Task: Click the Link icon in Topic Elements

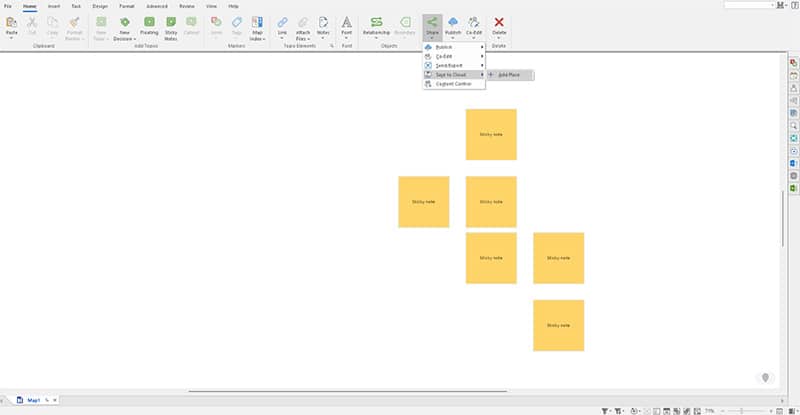Action: click(282, 22)
